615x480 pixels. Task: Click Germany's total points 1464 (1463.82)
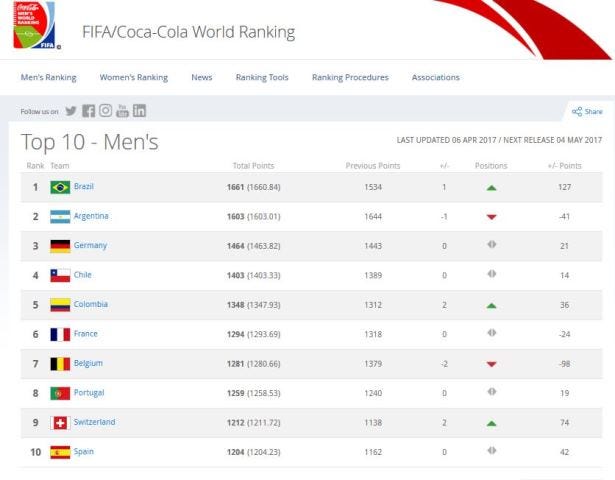point(253,246)
